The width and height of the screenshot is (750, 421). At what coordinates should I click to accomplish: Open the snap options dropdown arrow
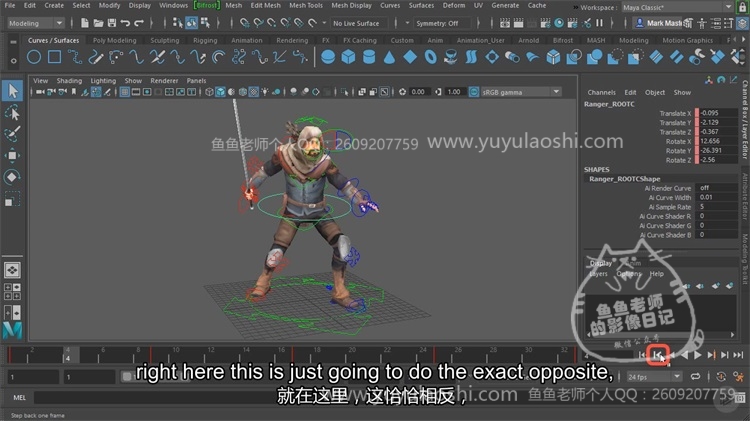[x=324, y=23]
